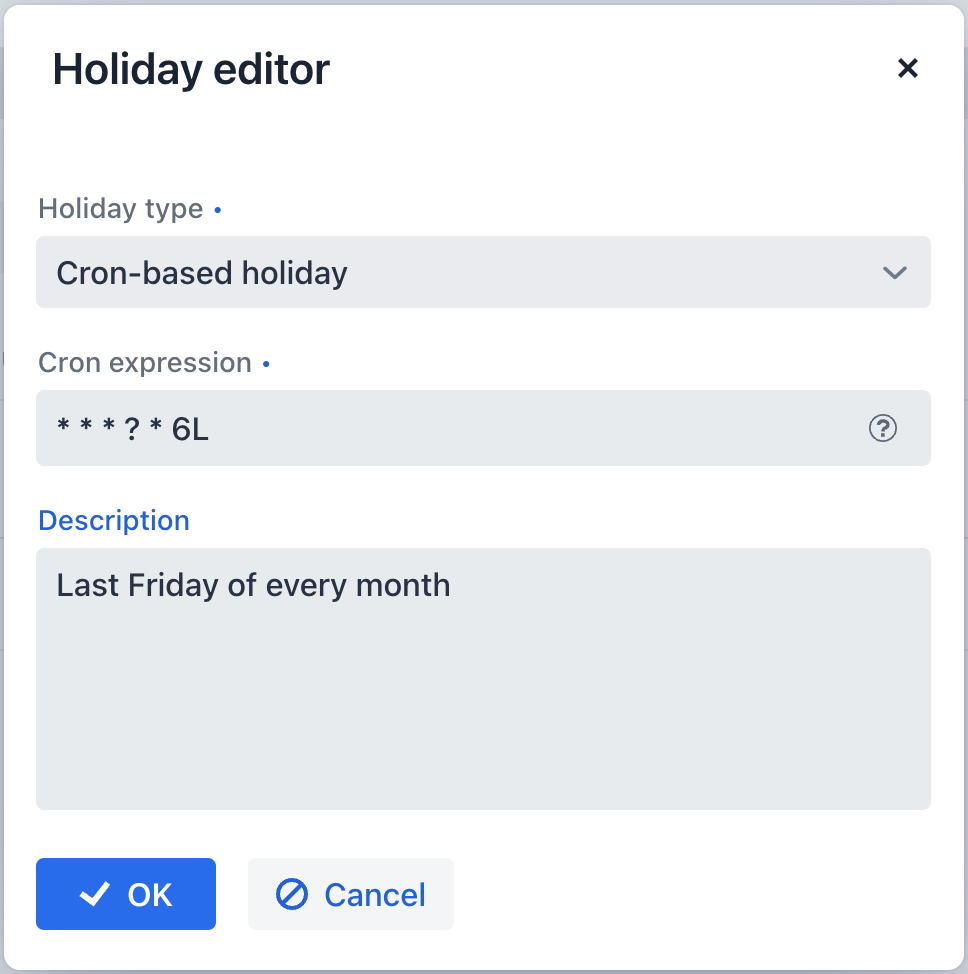Viewport: 968px width, 974px height.
Task: Click the Description link
Action: (x=113, y=520)
